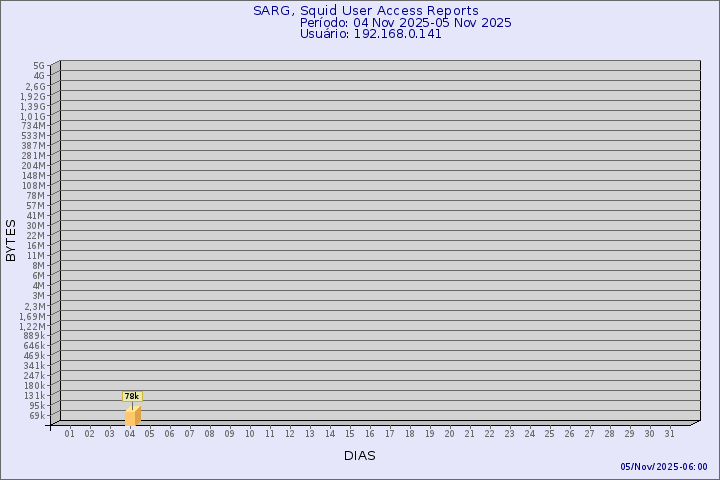Click day 04 label under the bar
The width and height of the screenshot is (720, 480).
coord(129,433)
